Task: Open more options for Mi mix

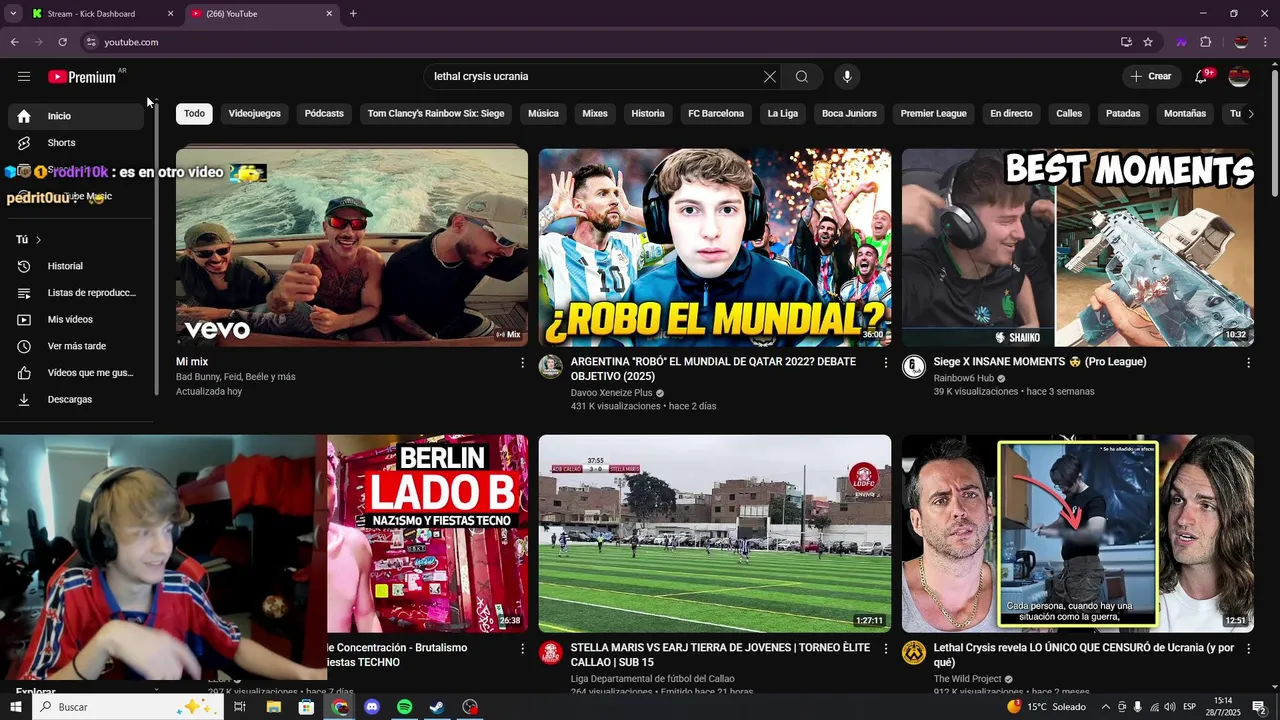Action: [522, 363]
